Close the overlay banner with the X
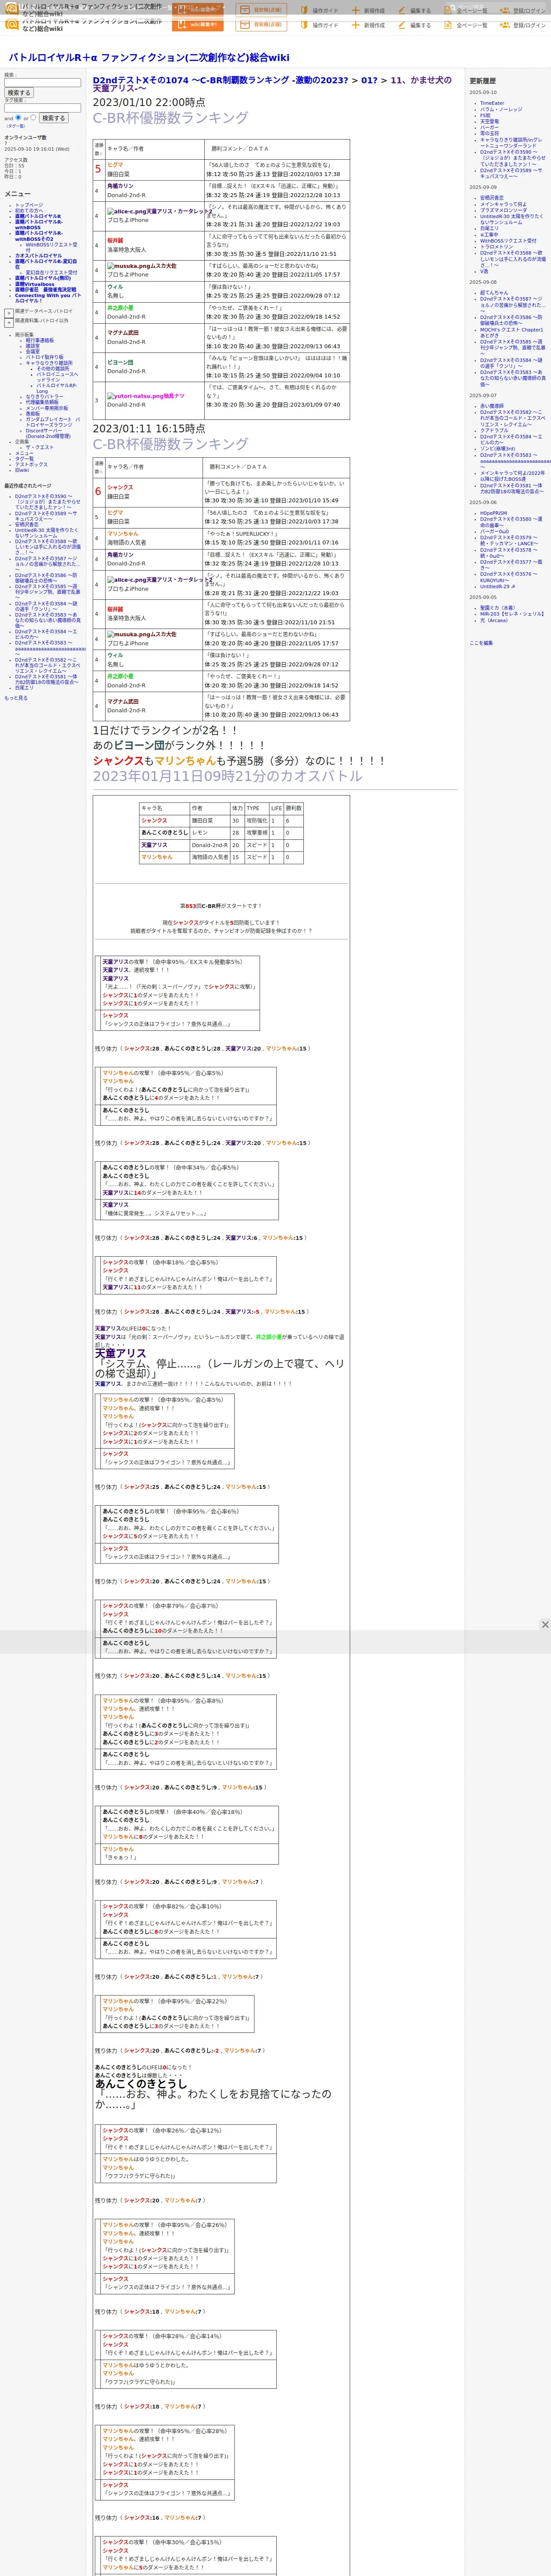The height and width of the screenshot is (2576, 551). [x=545, y=1625]
